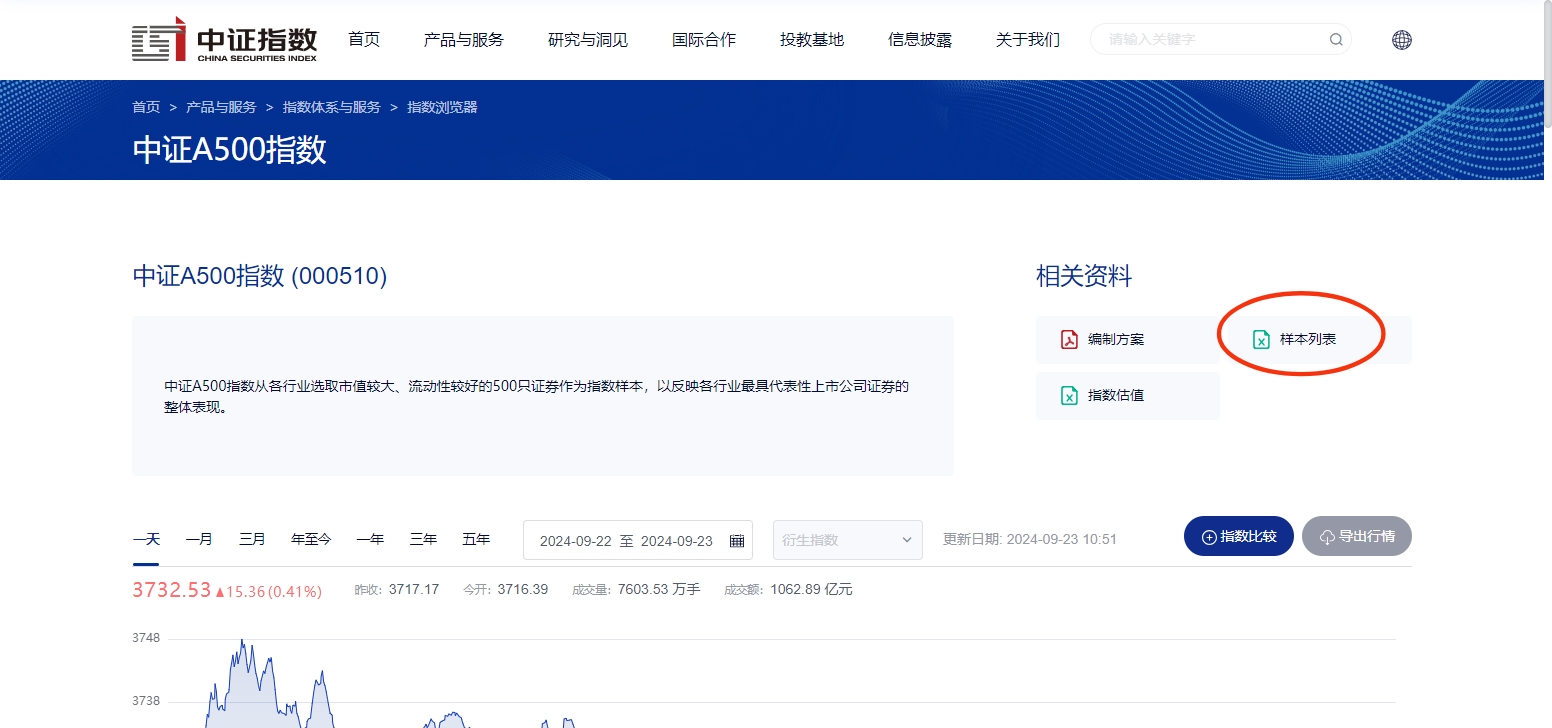Open the 首页 menu item
Image resolution: width=1552 pixels, height=728 pixels.
click(364, 40)
